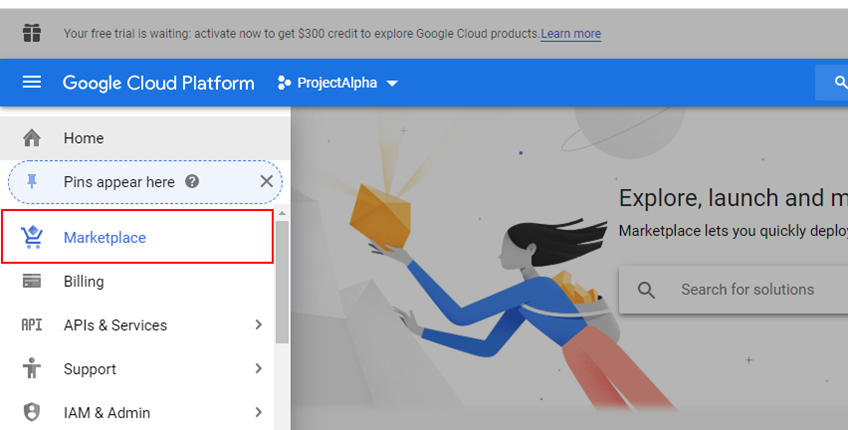Expand the IAM & Admin submenu arrow
Viewport: 848px width, 430px height.
click(x=259, y=412)
